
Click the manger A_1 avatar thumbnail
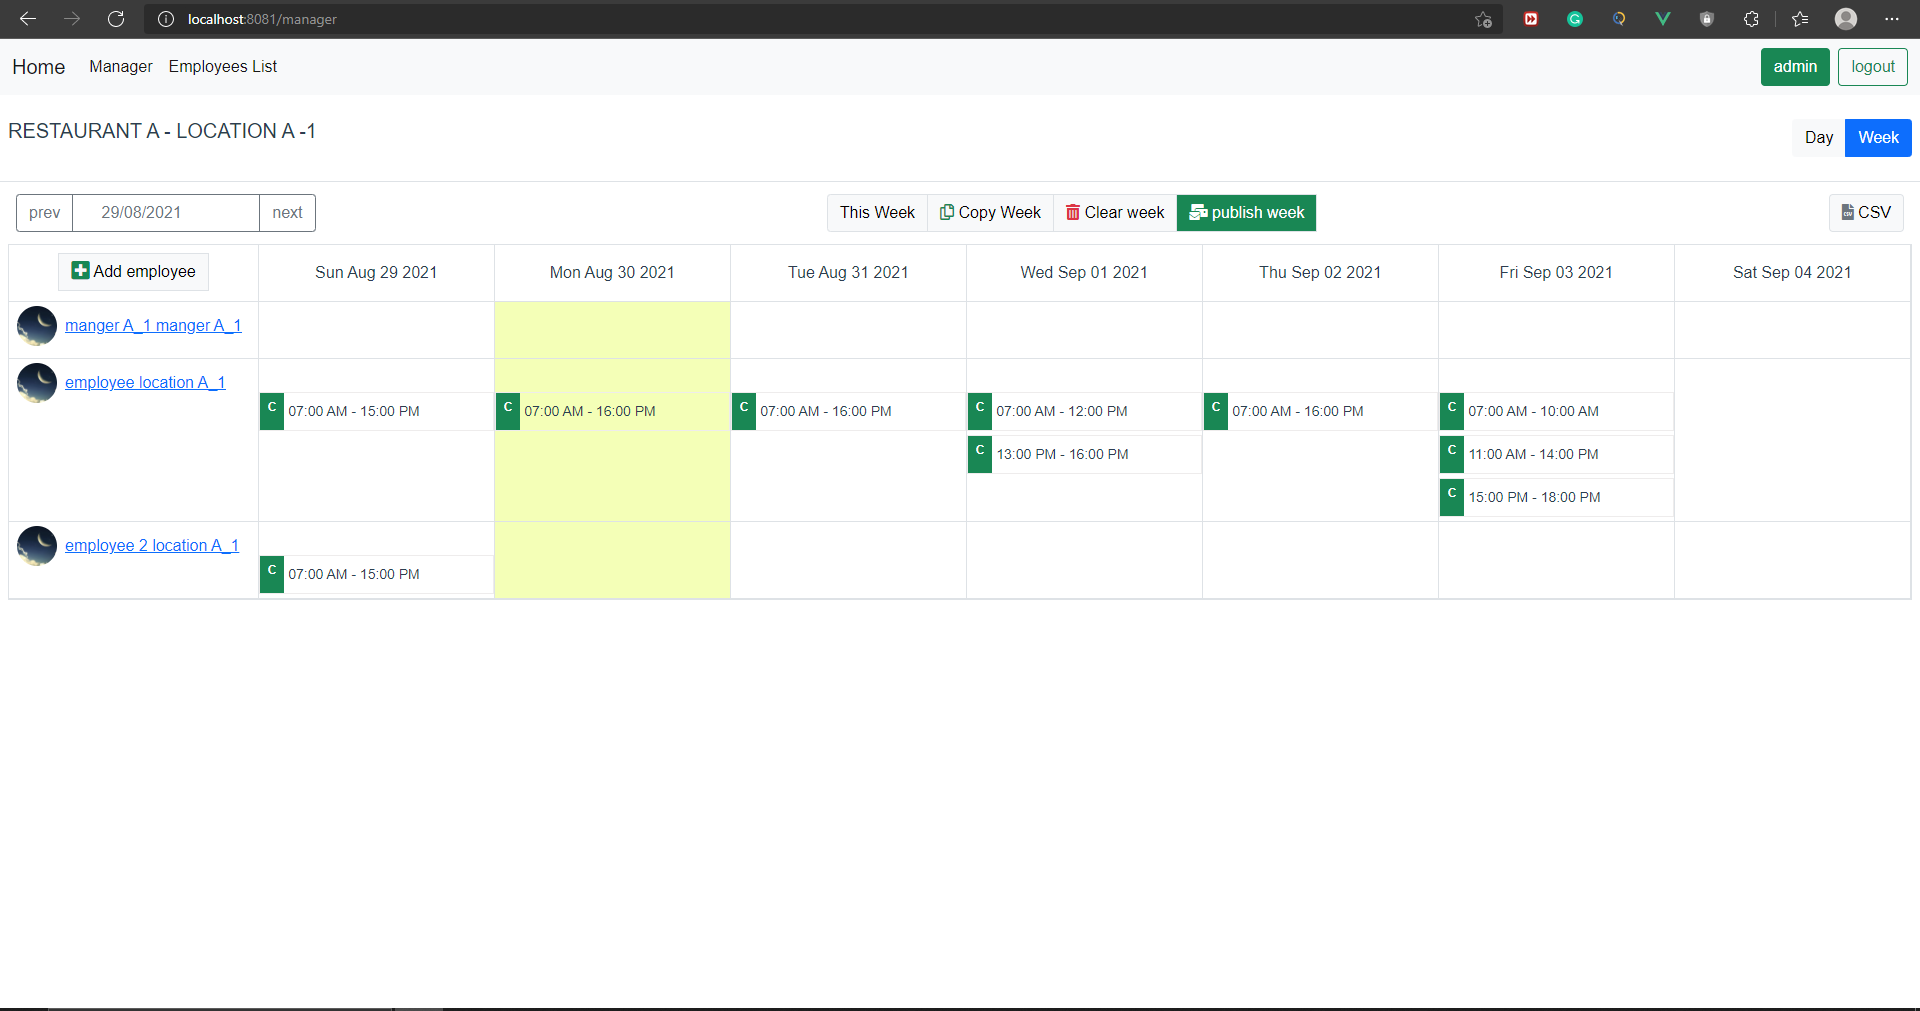coord(36,326)
